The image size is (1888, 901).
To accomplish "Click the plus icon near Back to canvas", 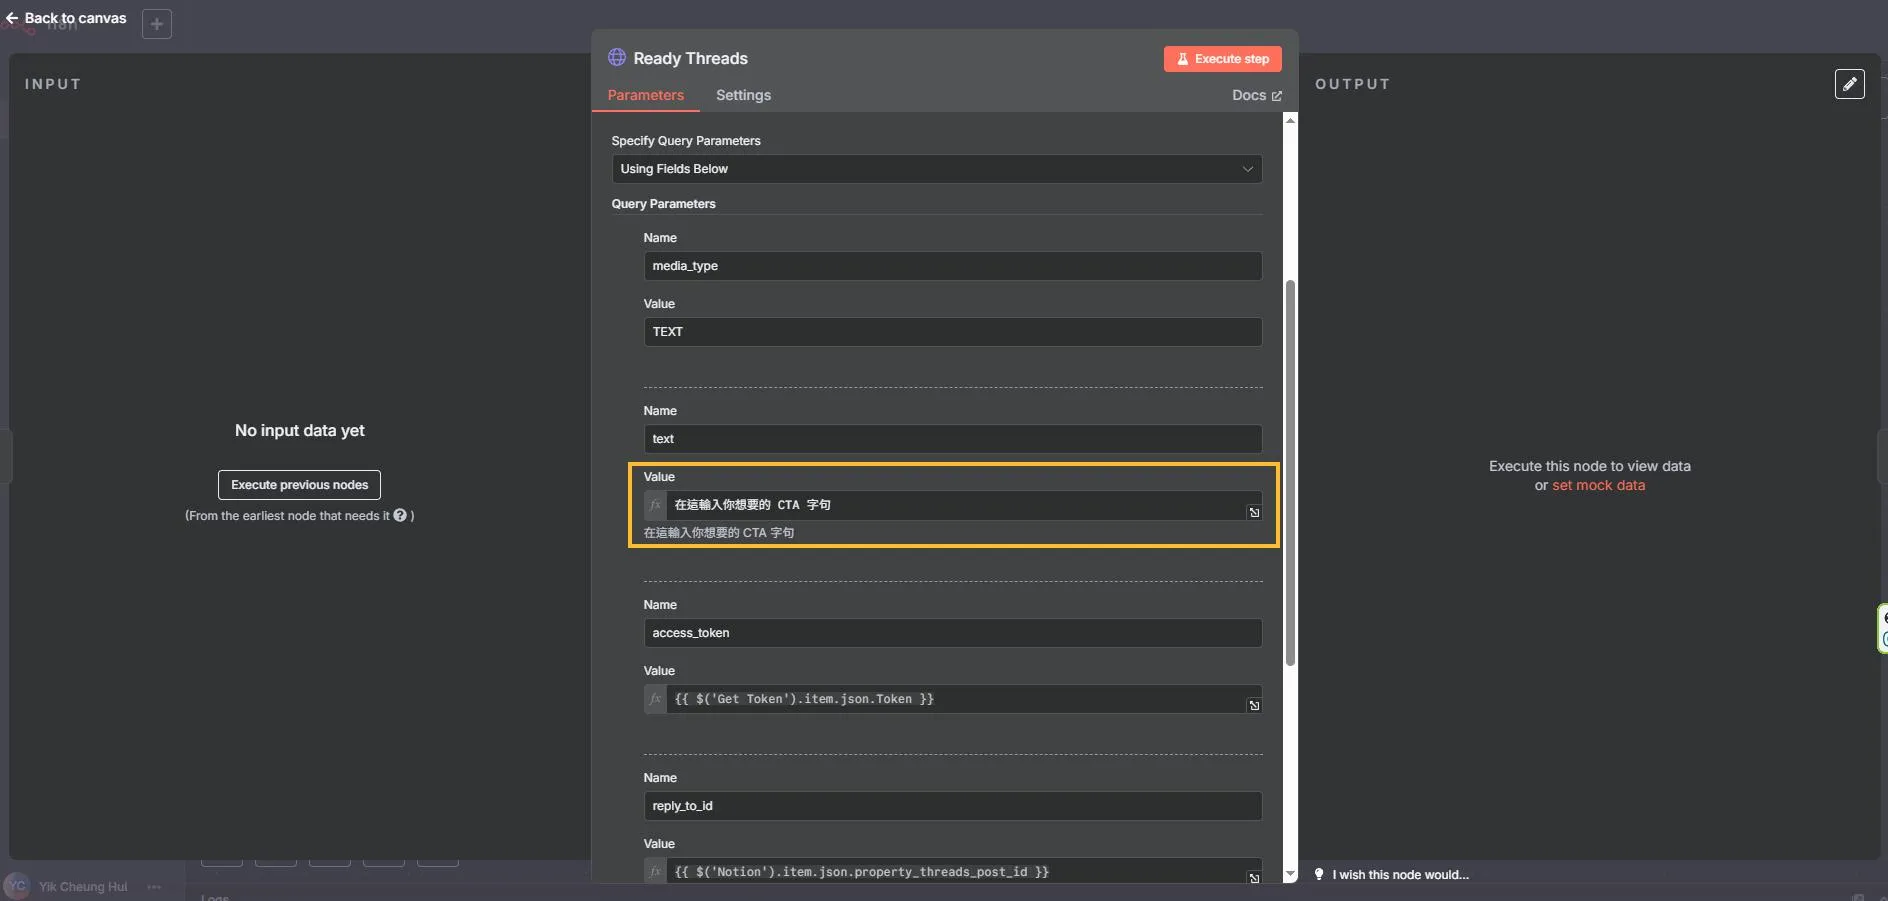I will (x=157, y=24).
